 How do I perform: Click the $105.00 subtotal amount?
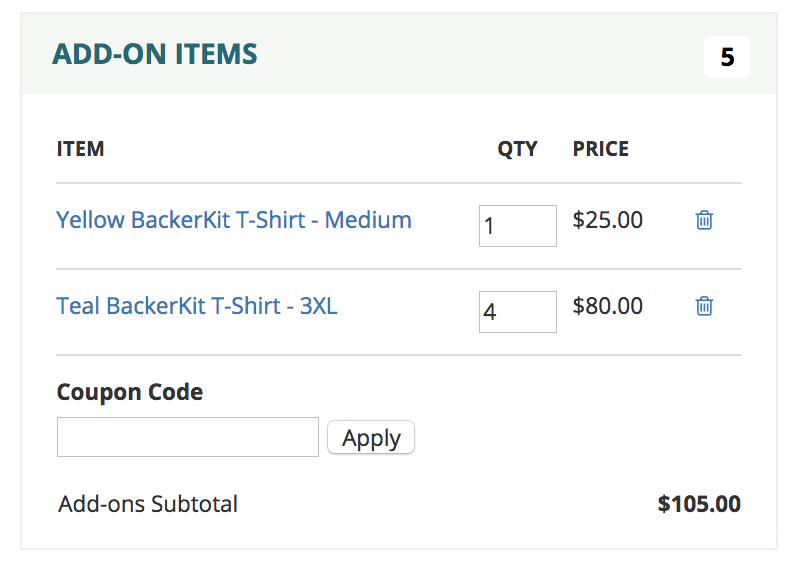tap(699, 504)
